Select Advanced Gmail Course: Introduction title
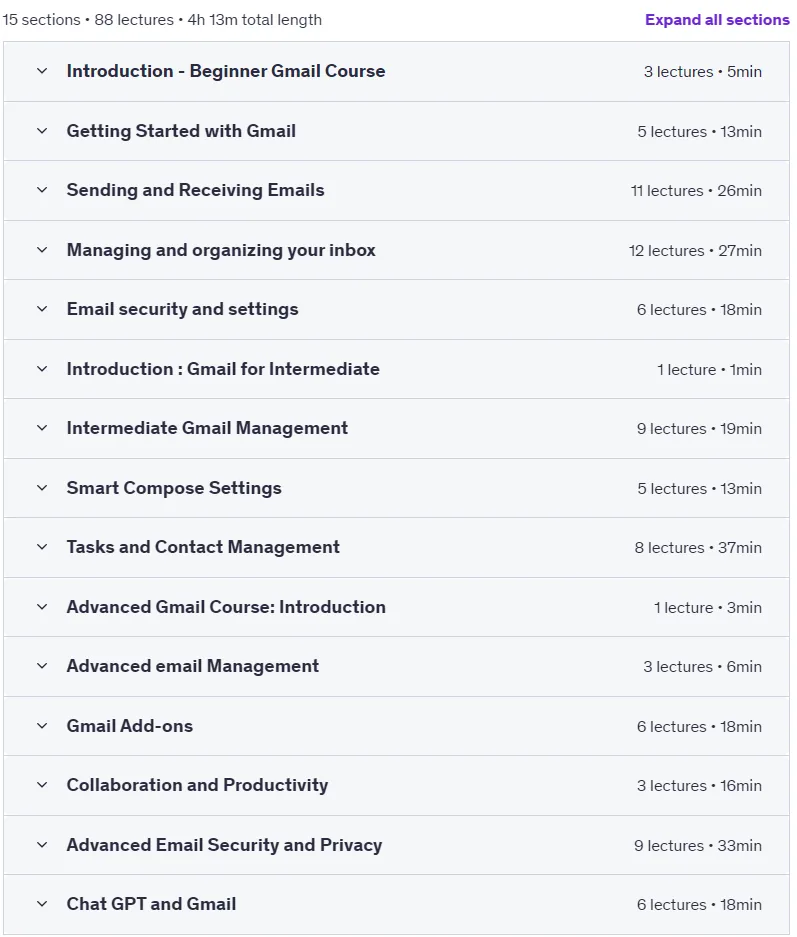Viewport: 797px width, 937px height. pos(226,607)
